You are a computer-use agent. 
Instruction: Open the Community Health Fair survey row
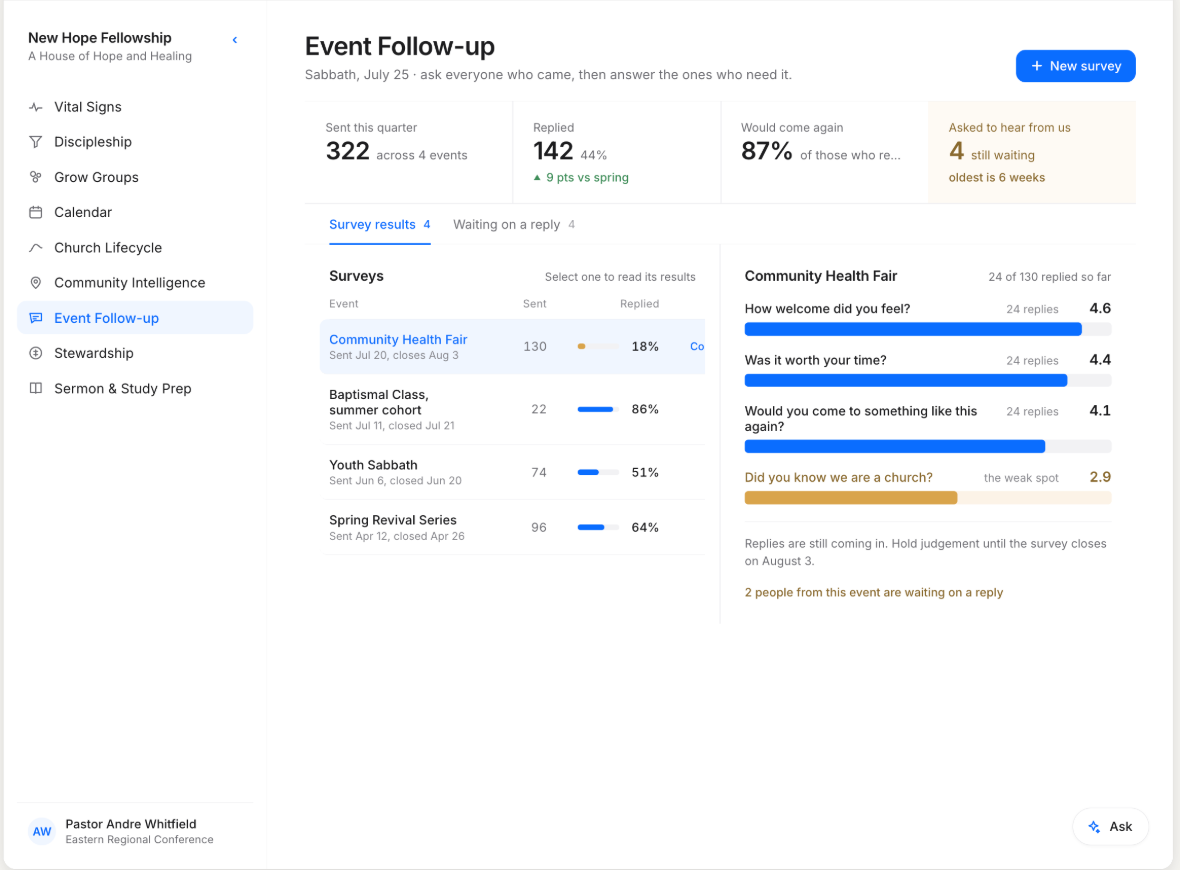512,347
